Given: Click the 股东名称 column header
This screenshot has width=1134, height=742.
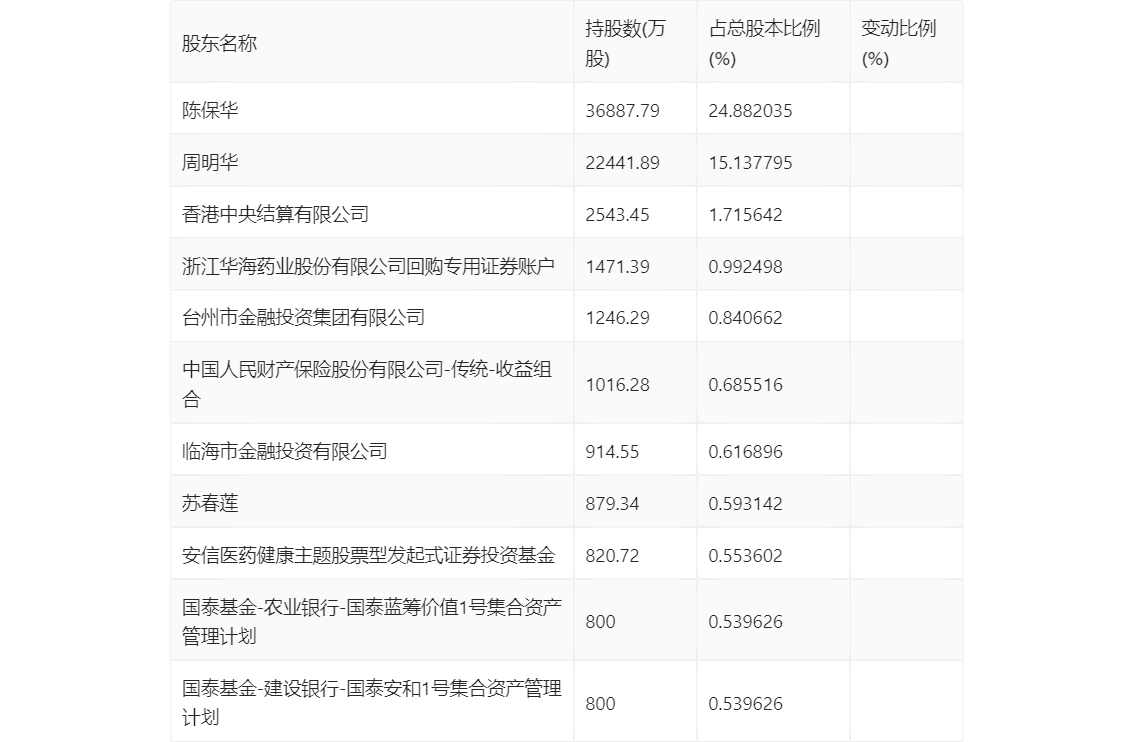Looking at the screenshot, I should tap(220, 43).
